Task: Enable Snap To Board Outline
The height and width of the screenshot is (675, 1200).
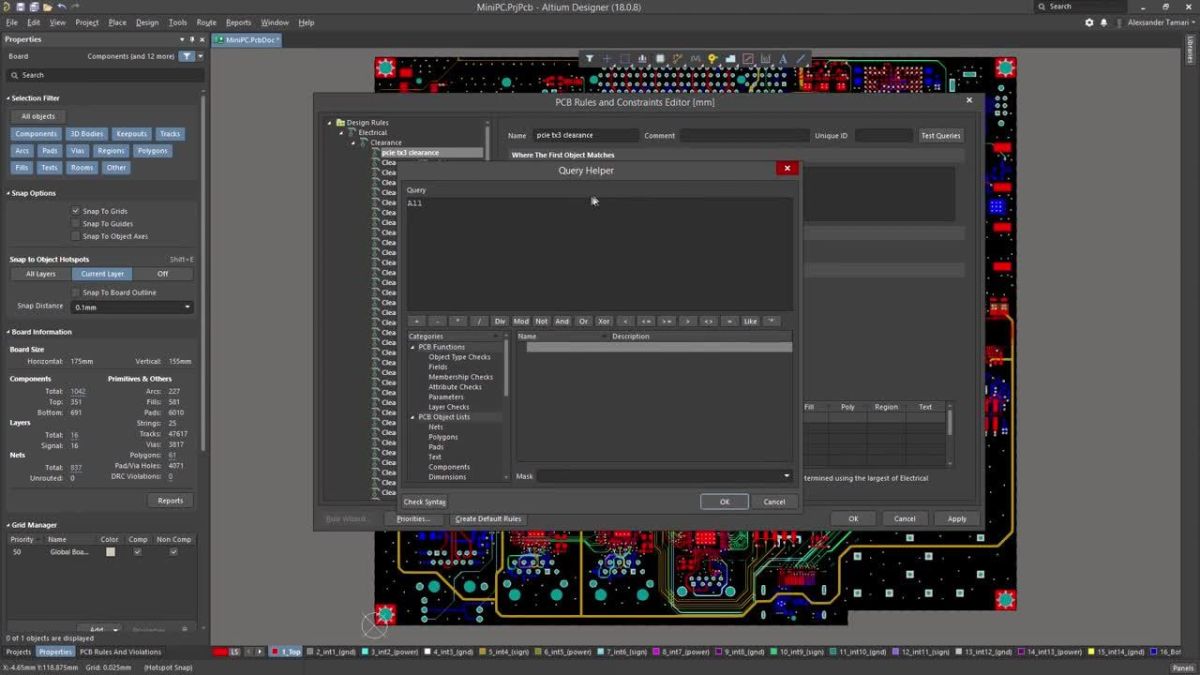Action: pyautogui.click(x=75, y=292)
